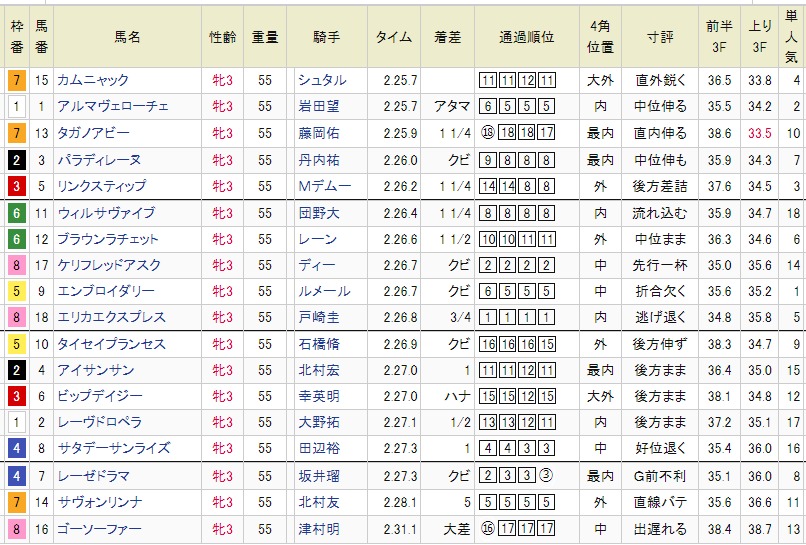The height and width of the screenshot is (545, 806).
Task: Open jockey 戸崎圭 profile
Action: [319, 317]
